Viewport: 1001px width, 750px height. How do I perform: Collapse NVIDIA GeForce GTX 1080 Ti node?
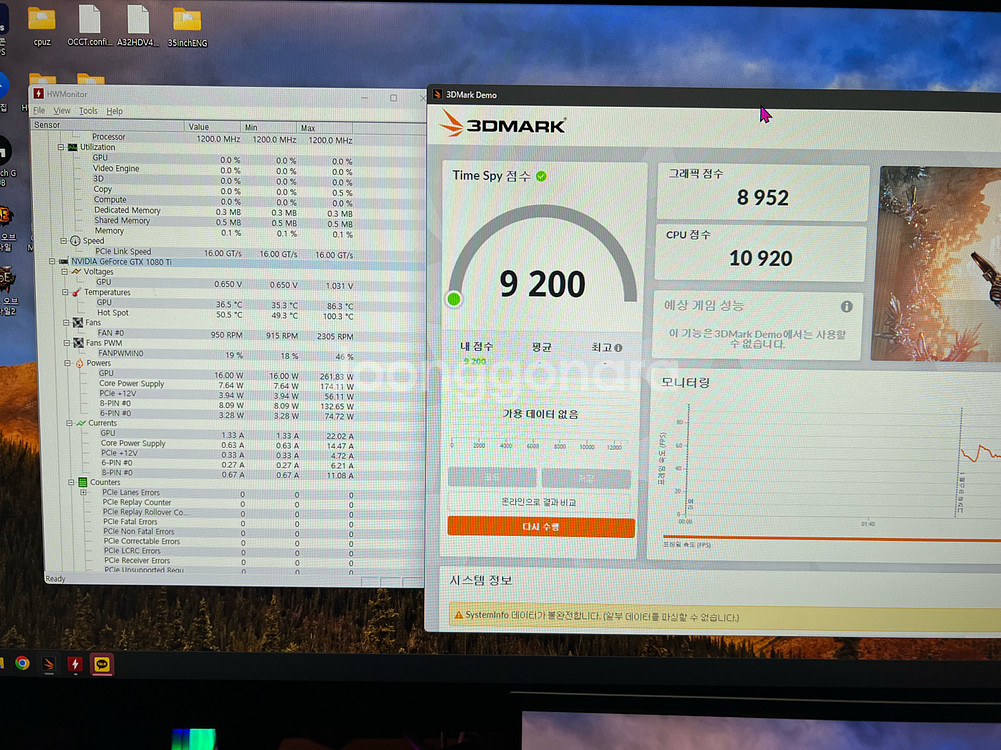coord(52,261)
